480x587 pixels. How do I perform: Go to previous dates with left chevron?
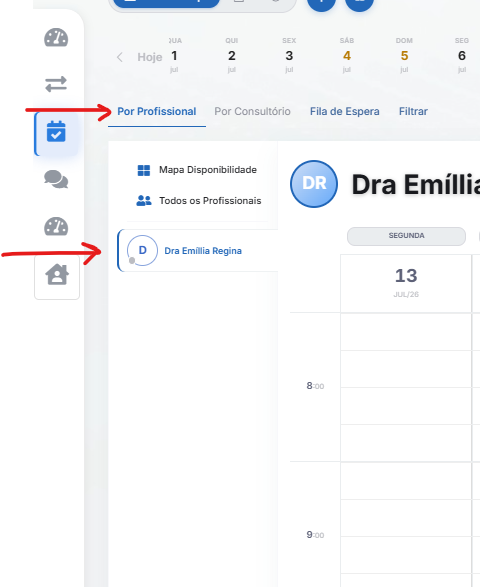coord(119,57)
